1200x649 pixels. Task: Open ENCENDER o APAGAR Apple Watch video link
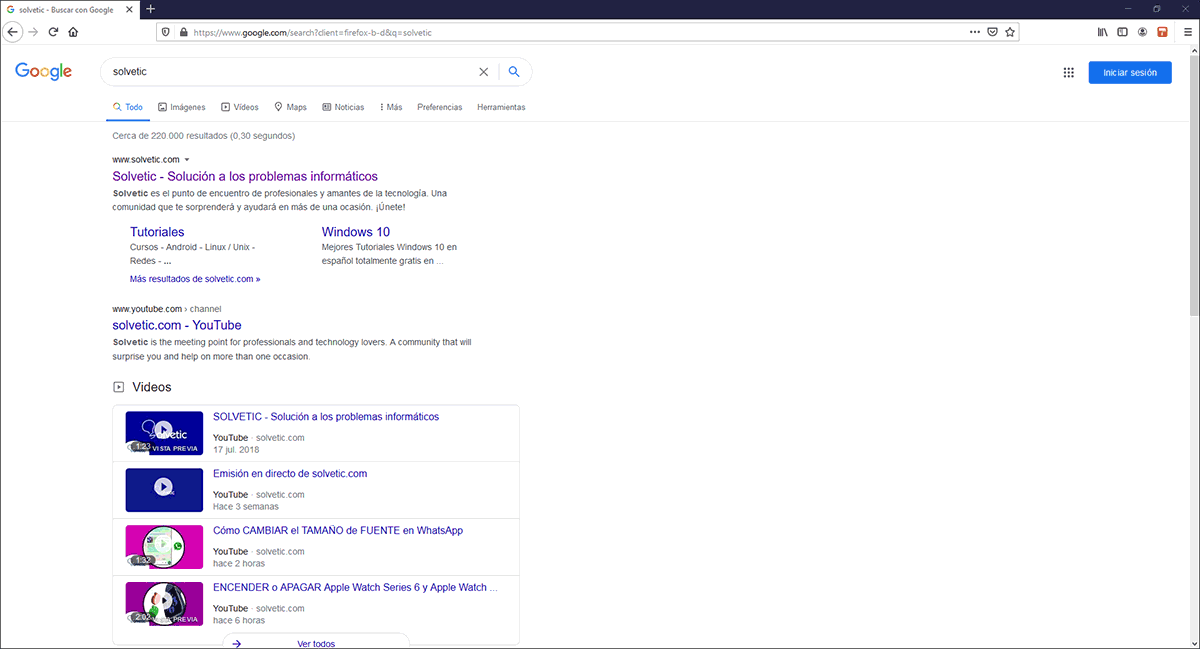point(355,587)
